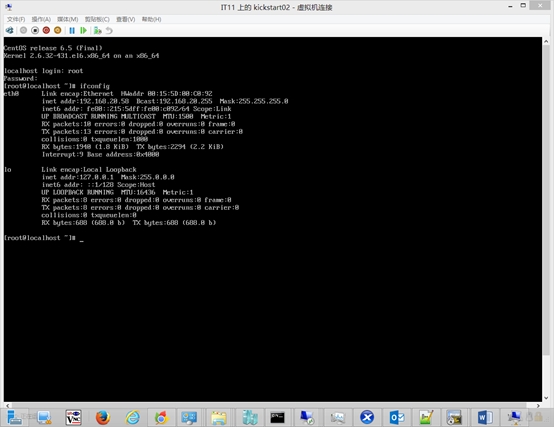Open Remote Desktop Connection taskbar icon
Image resolution: width=554 pixels, height=427 pixels.
(x=307, y=418)
